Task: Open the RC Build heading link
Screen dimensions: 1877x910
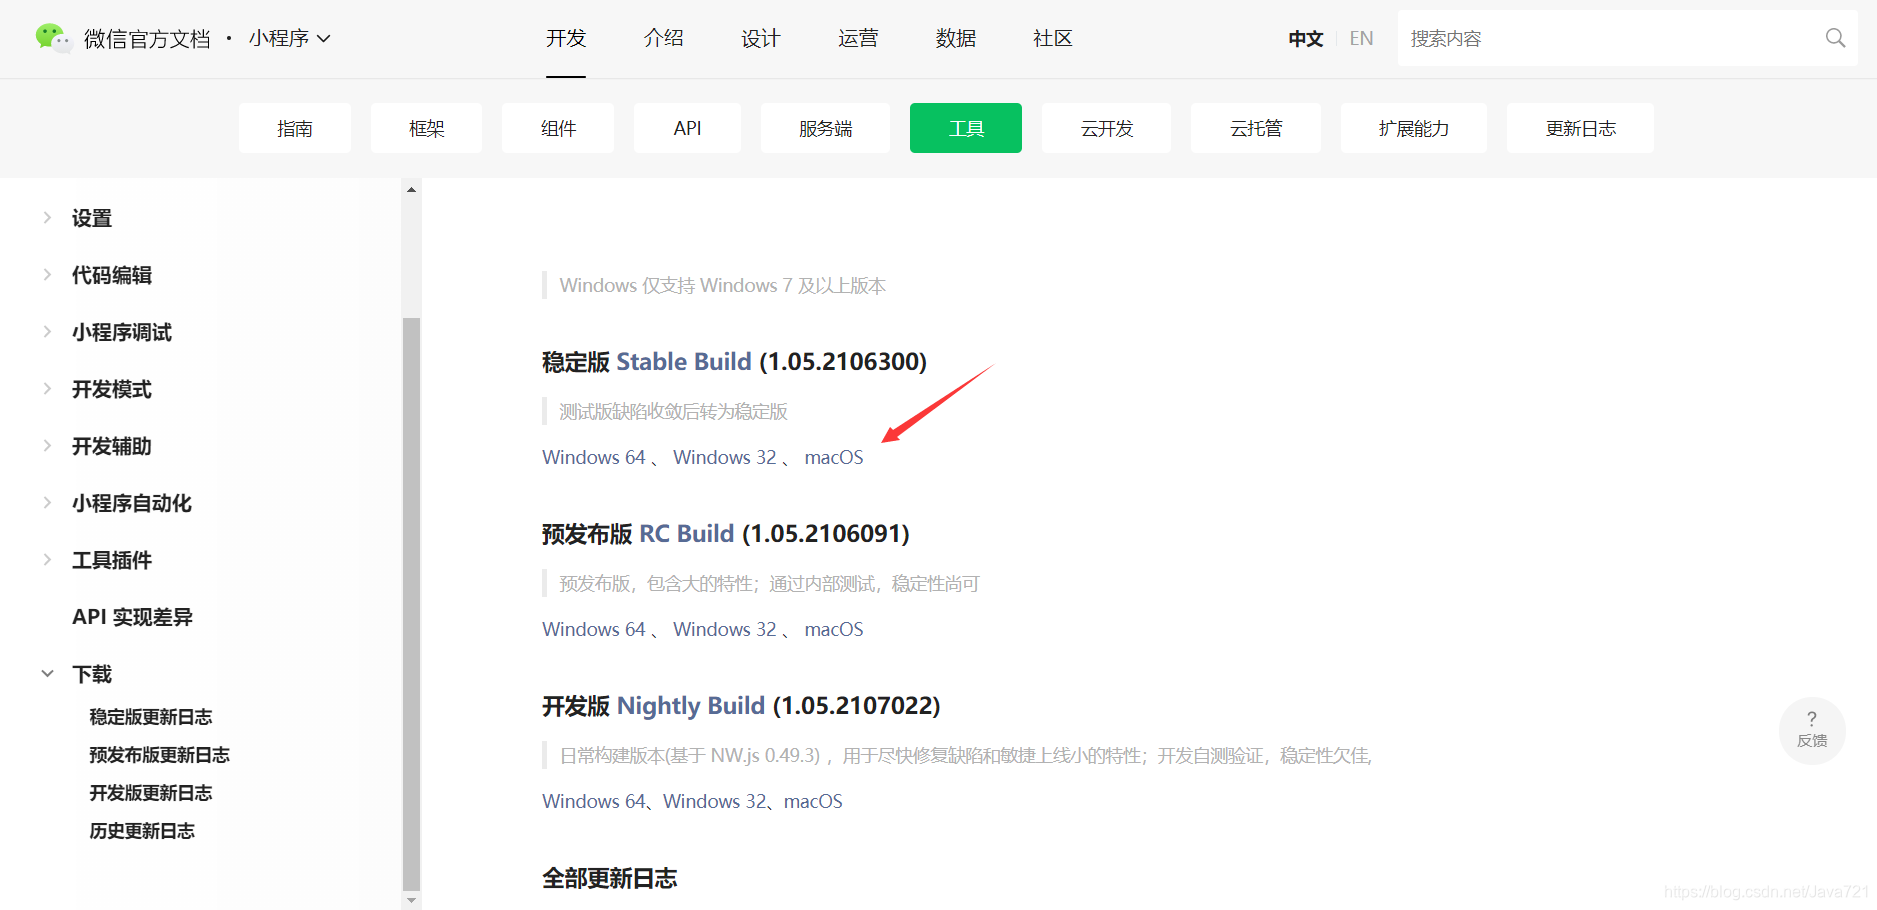Action: tap(687, 533)
